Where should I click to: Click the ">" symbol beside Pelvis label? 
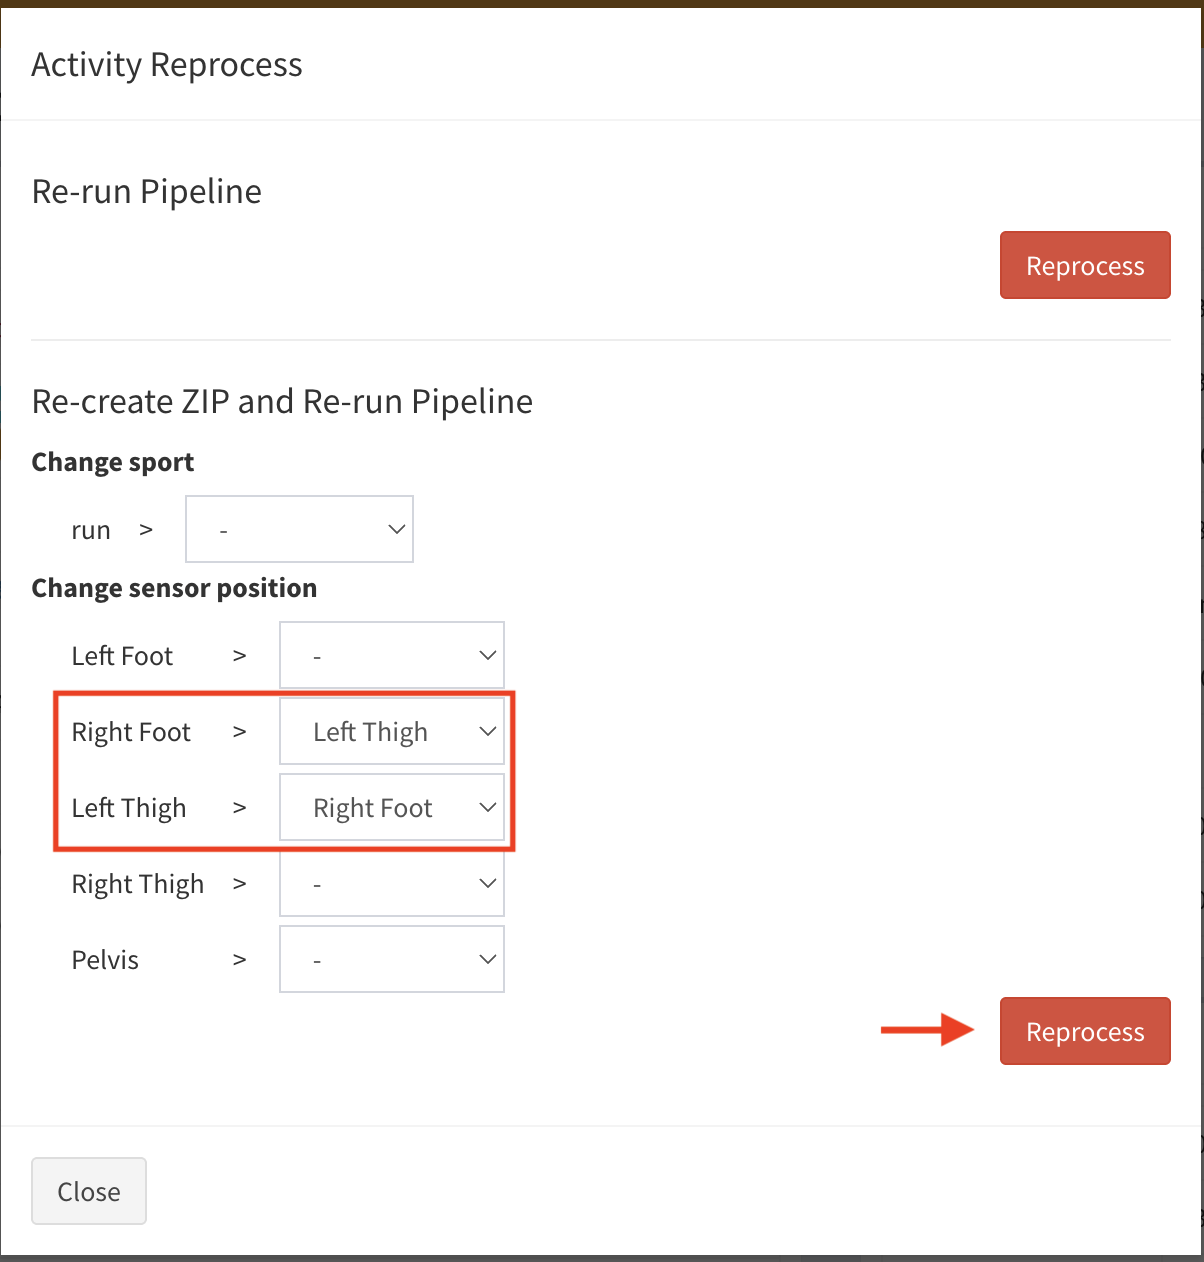[239, 960]
